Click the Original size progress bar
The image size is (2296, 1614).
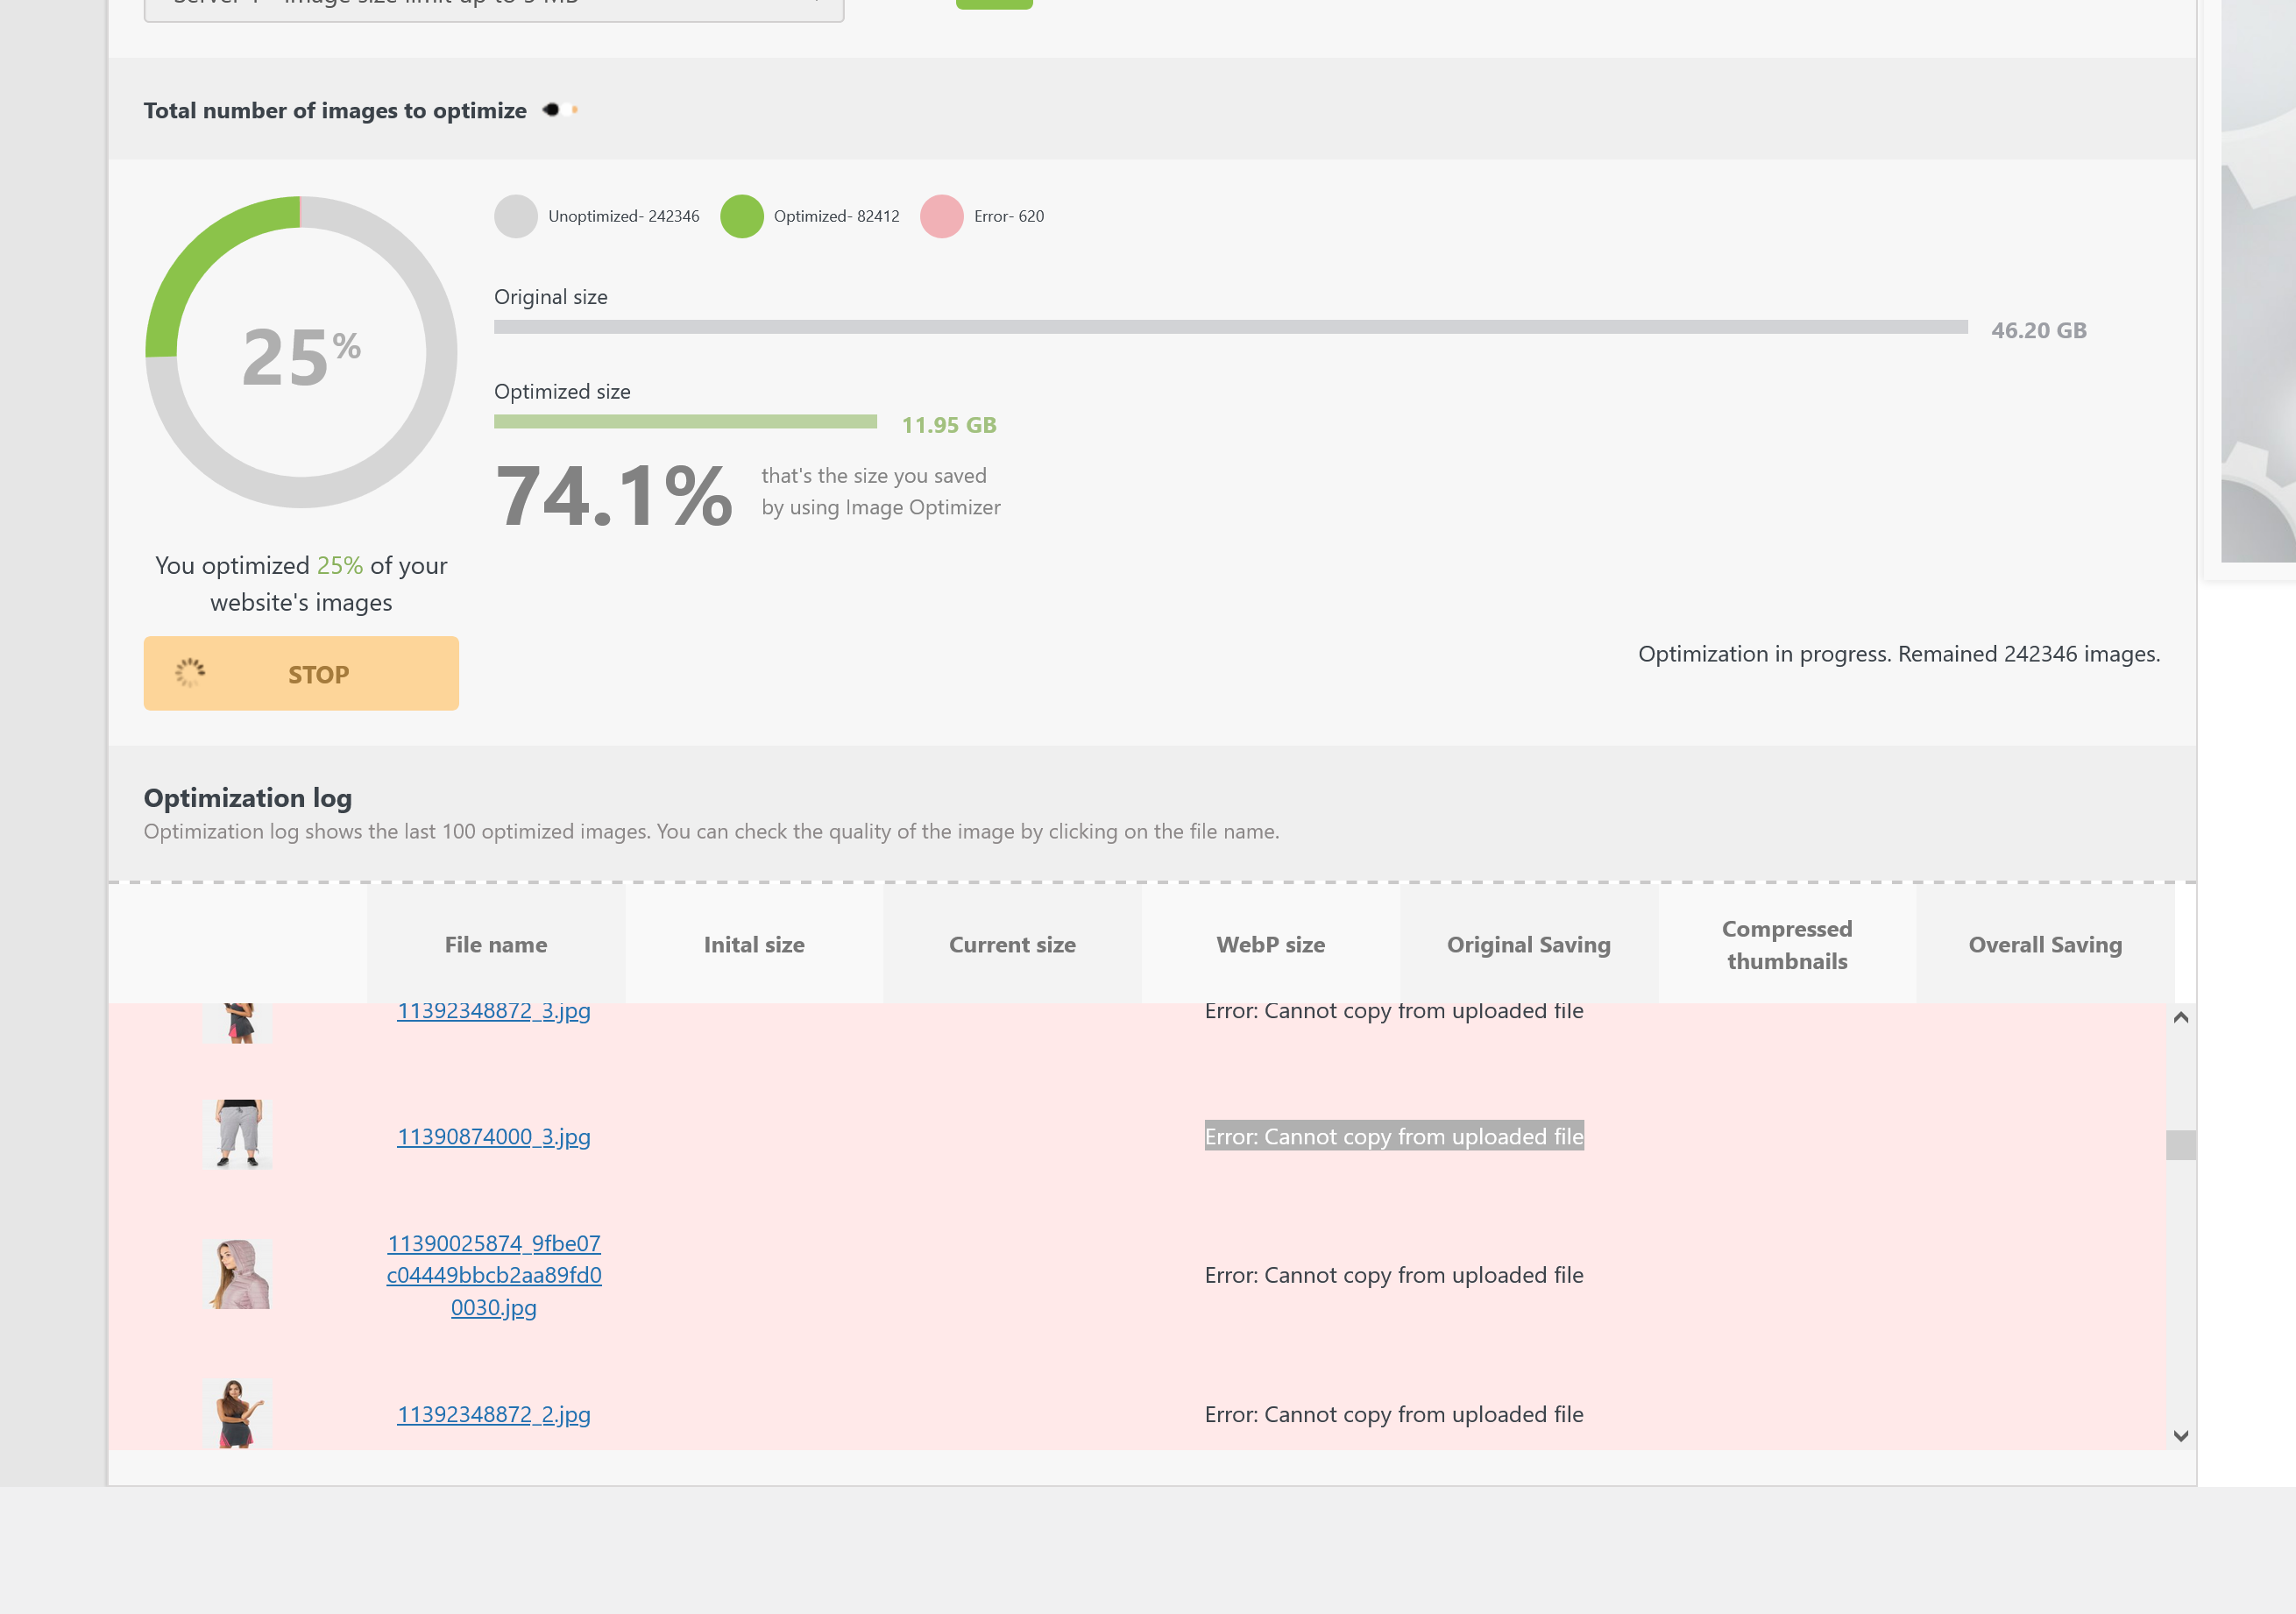1231,327
